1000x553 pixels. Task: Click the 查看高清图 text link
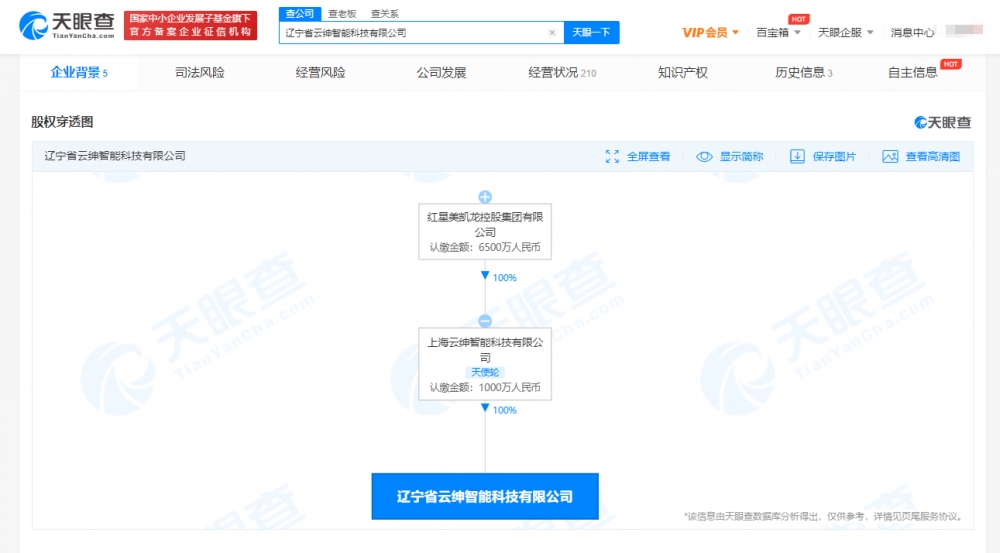click(933, 157)
